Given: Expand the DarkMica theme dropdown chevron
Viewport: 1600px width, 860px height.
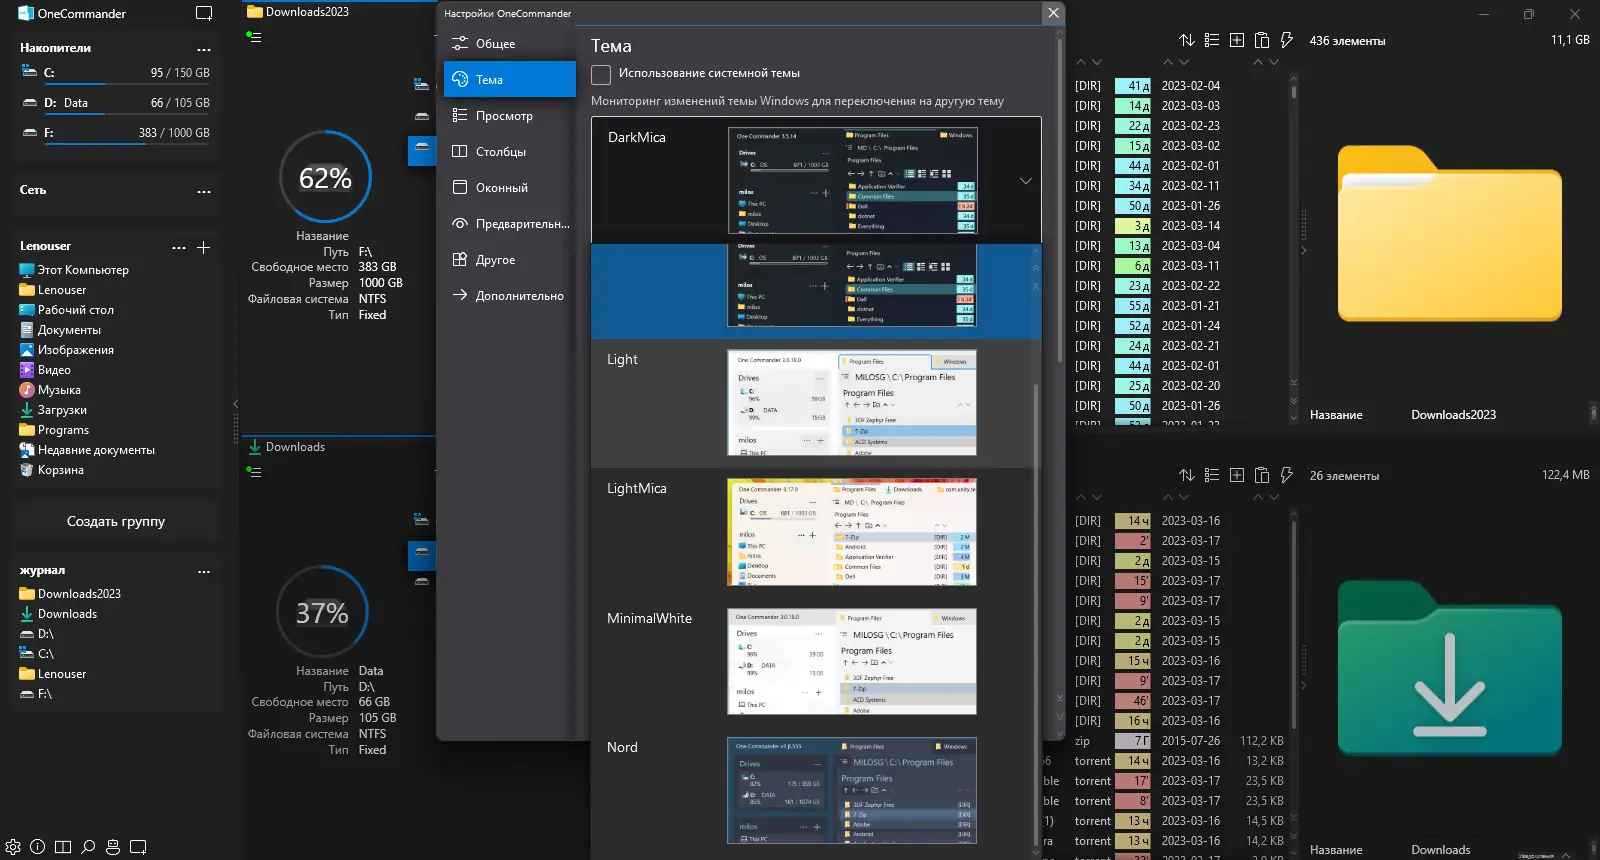Looking at the screenshot, I should coord(1025,181).
